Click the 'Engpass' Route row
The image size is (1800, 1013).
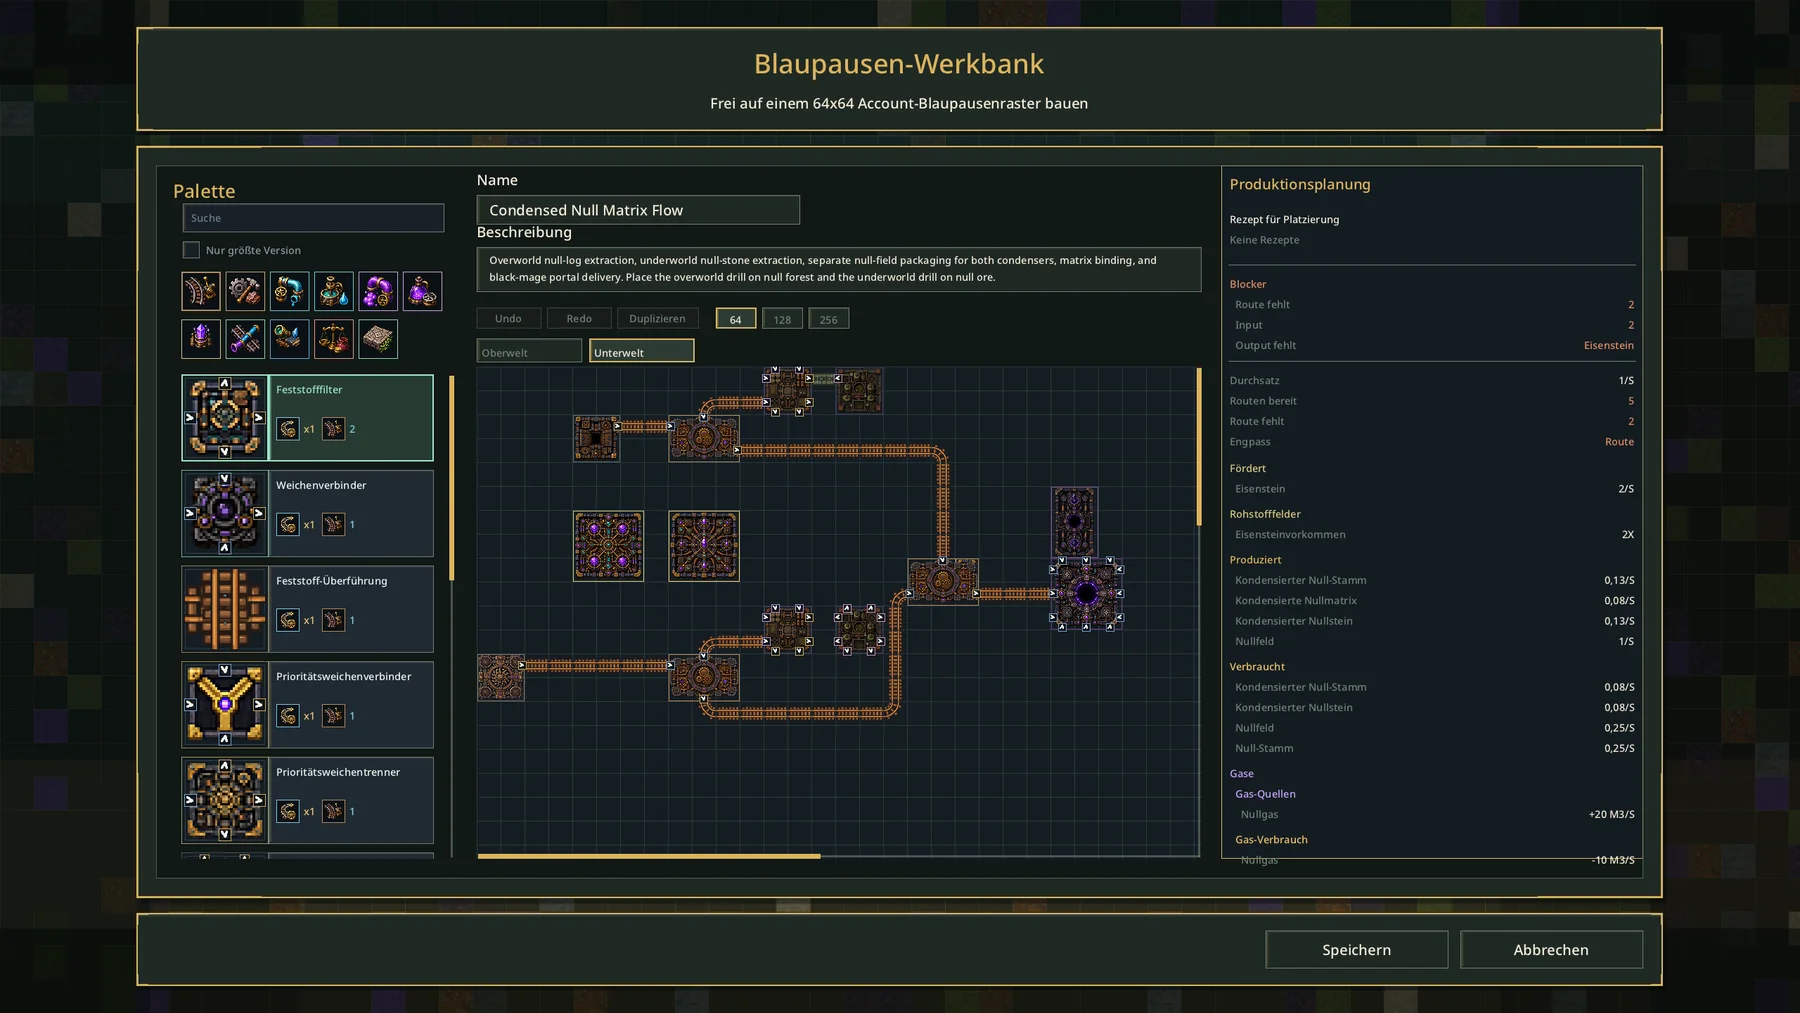click(1432, 441)
